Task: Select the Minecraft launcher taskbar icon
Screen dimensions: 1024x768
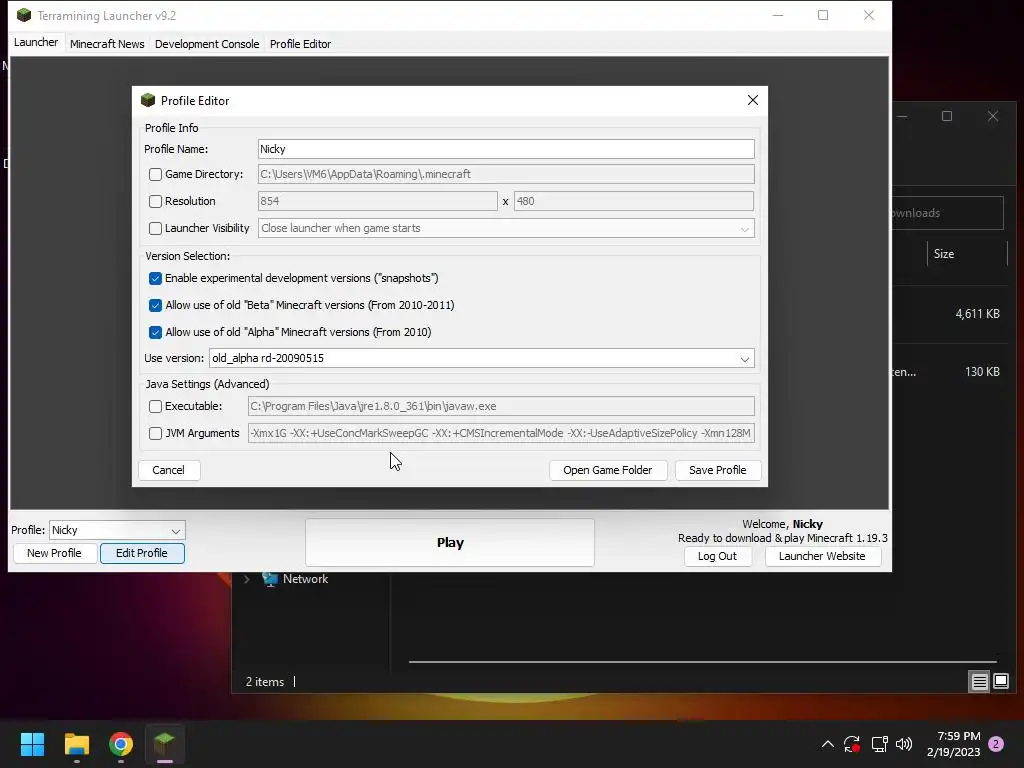Action: tap(165, 744)
